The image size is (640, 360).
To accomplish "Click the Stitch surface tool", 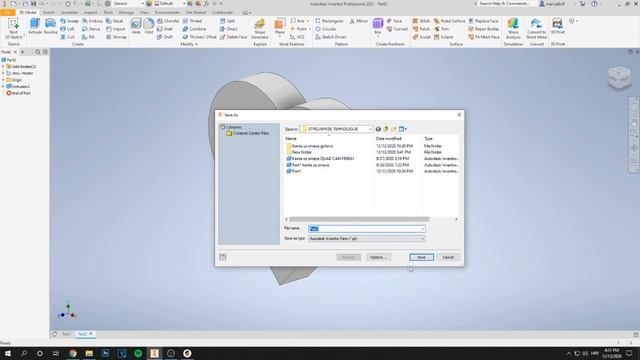I will 421,21.
